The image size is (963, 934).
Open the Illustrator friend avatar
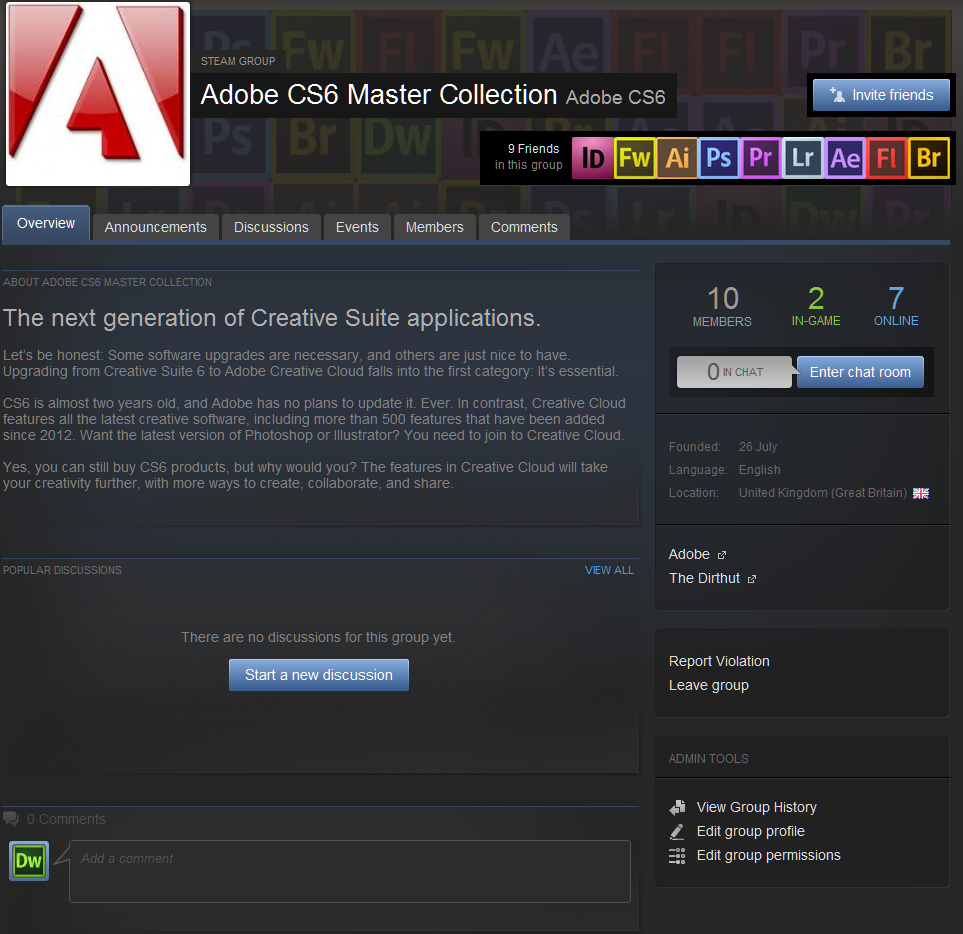point(677,158)
